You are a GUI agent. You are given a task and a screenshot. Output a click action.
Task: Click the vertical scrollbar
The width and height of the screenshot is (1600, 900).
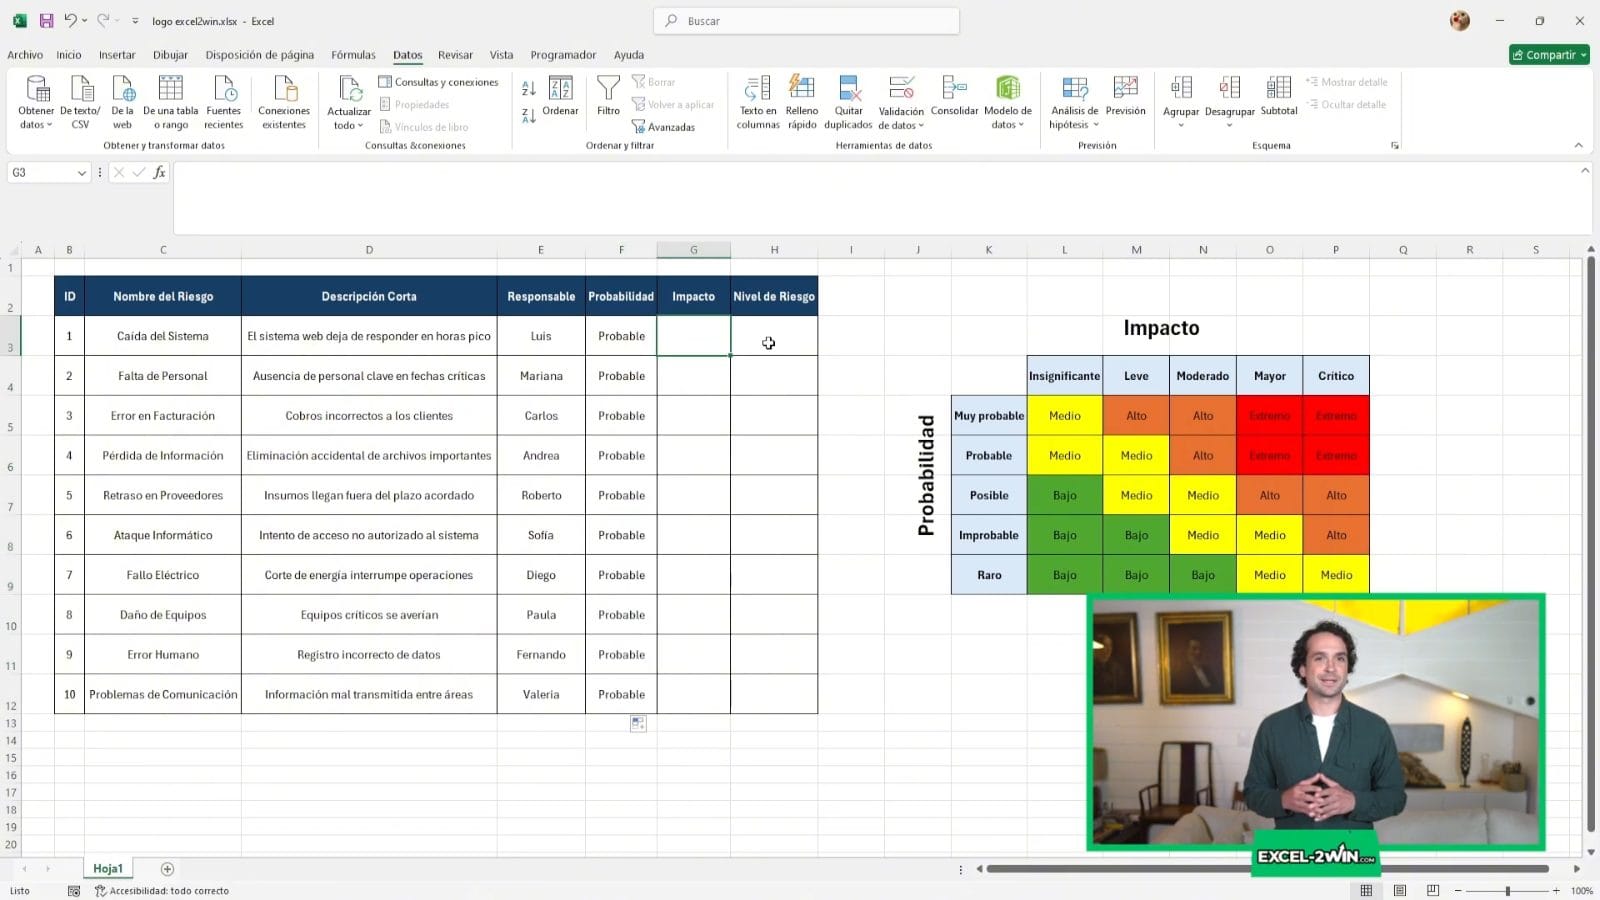click(1591, 545)
